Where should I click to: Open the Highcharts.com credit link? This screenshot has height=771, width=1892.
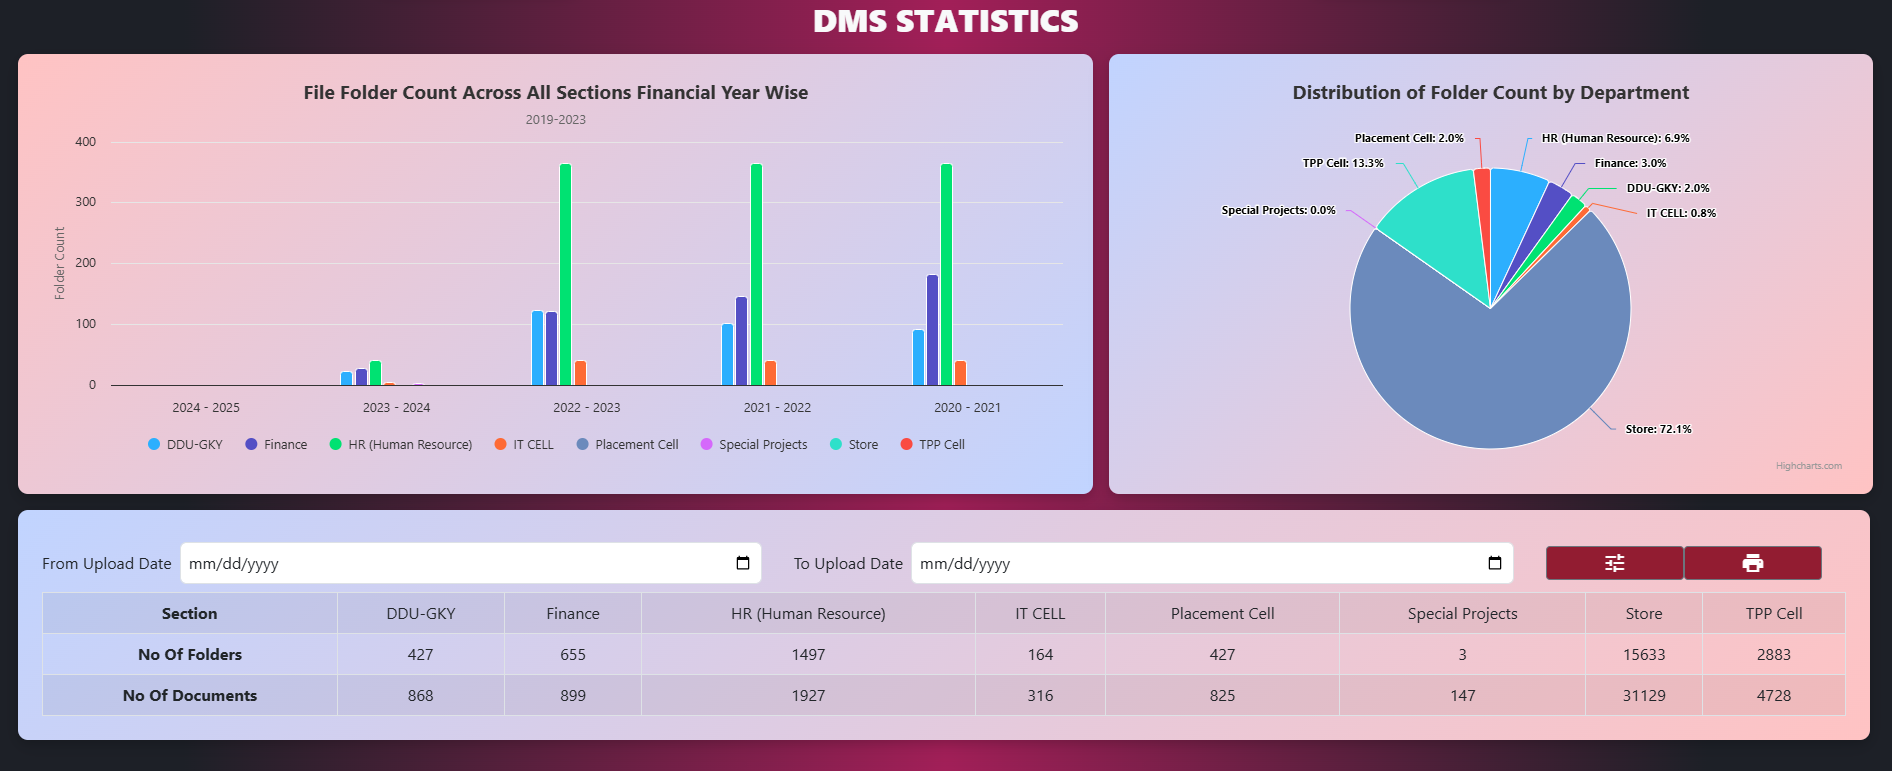[x=1808, y=466]
